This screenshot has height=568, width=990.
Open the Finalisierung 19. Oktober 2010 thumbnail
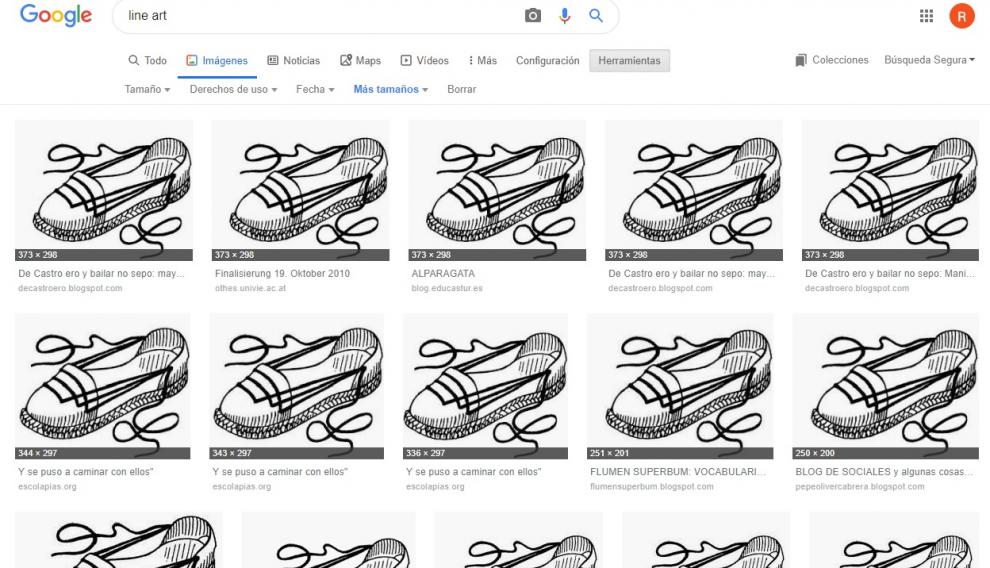click(301, 190)
